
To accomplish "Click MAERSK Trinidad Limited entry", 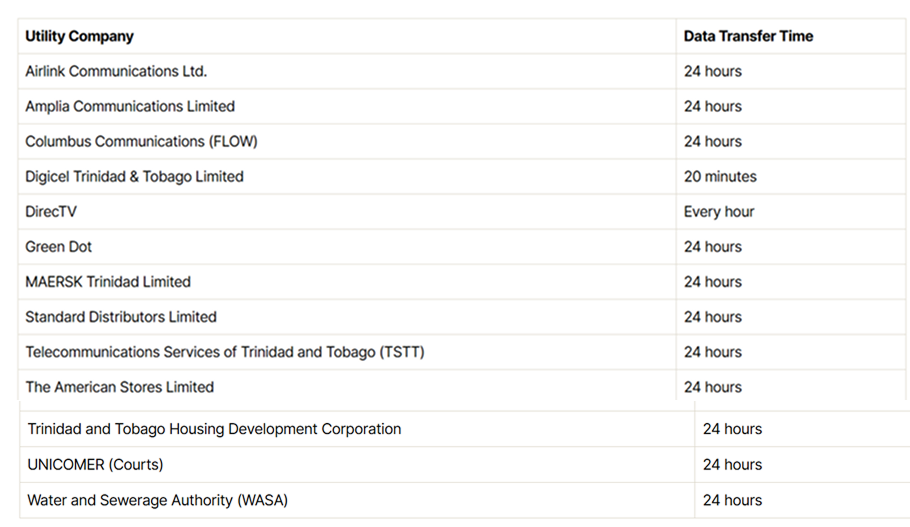I will click(108, 281).
